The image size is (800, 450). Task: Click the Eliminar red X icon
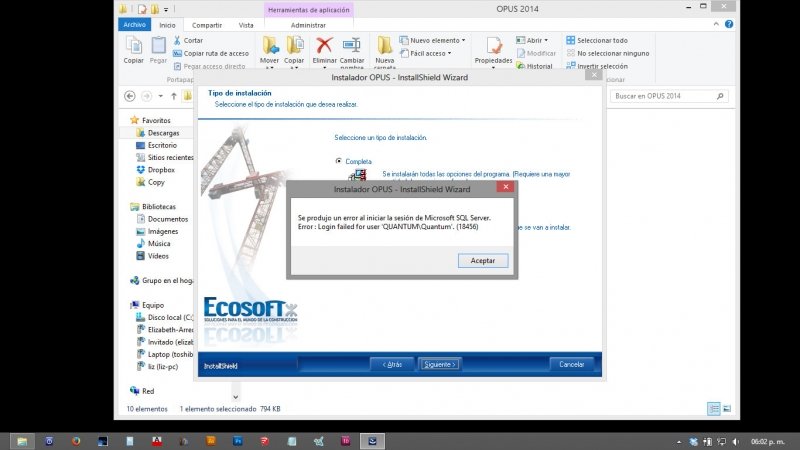point(324,46)
